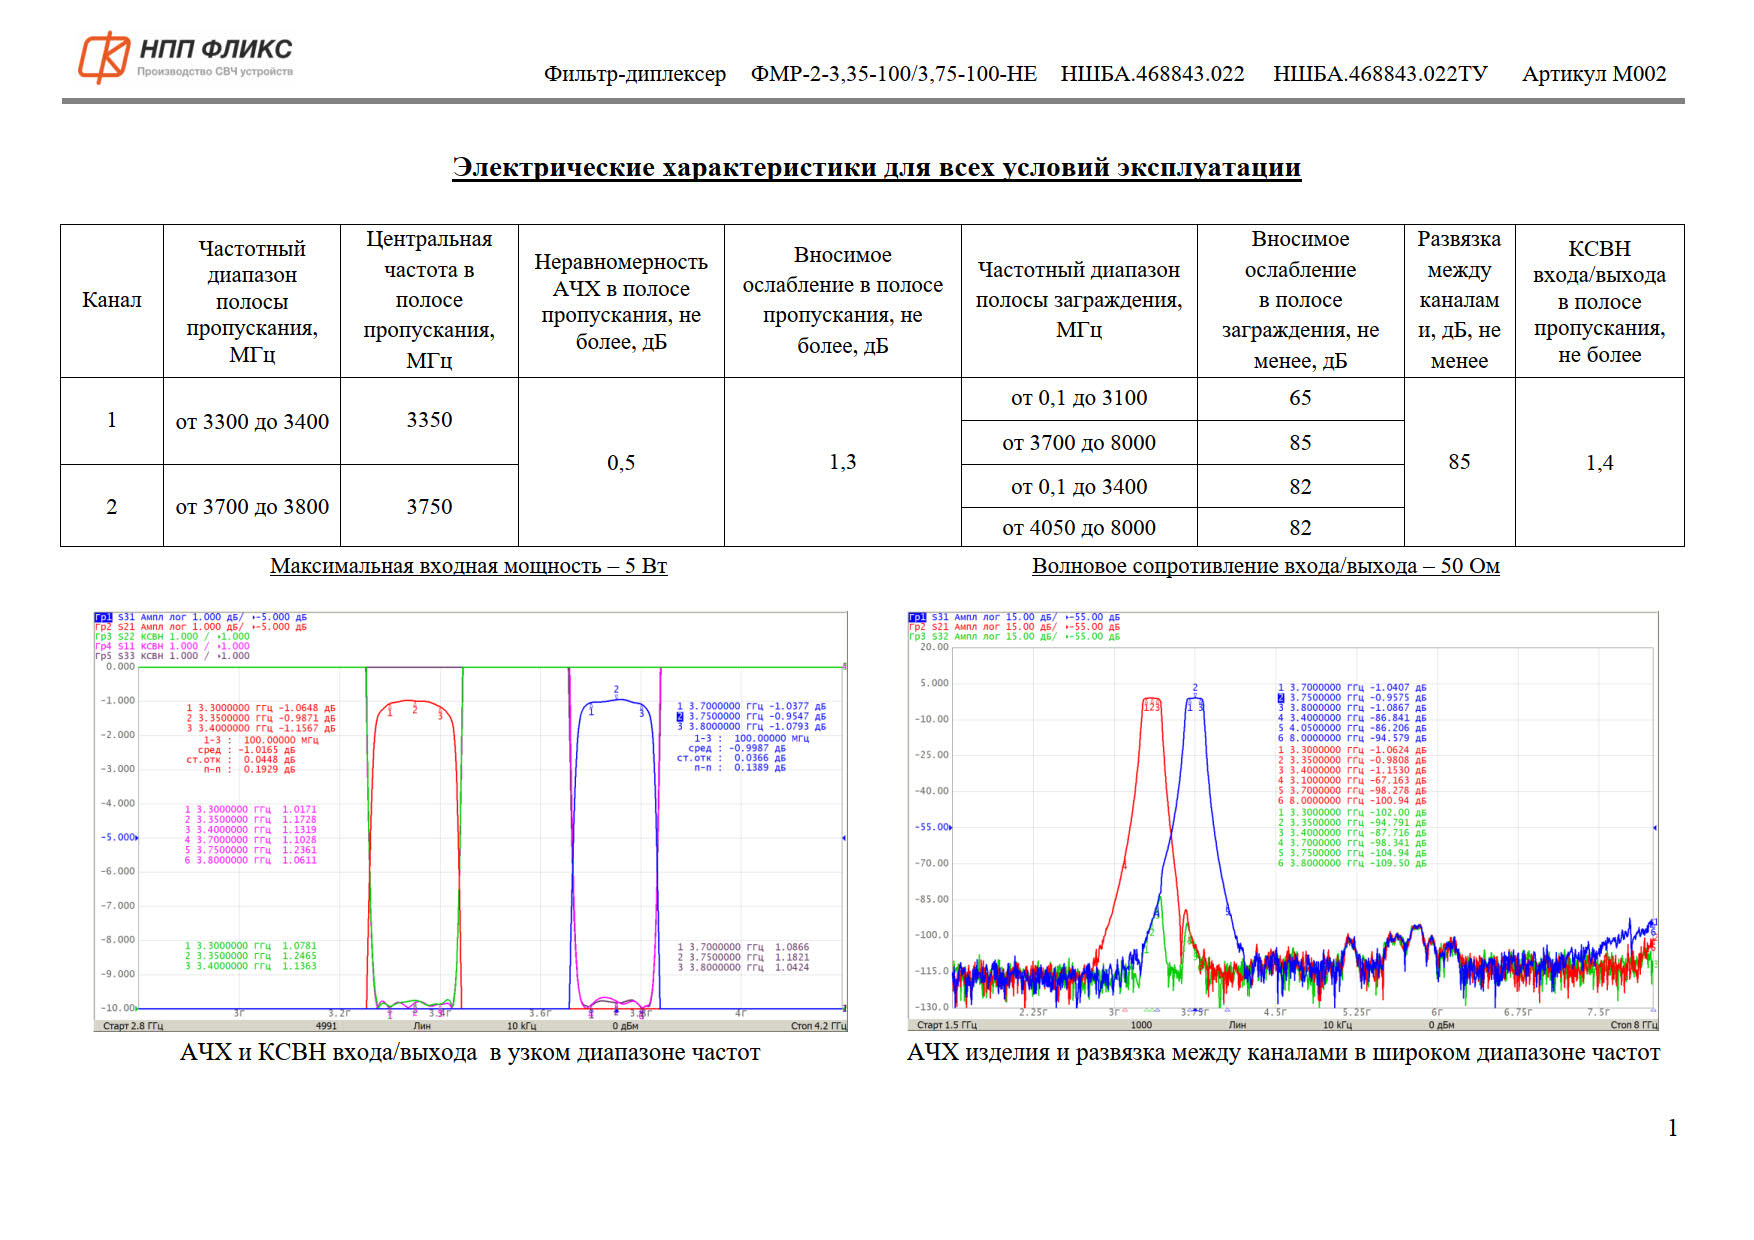Click channel '2' cell
Viewport: 1754px width, 1240px height.
tap(112, 507)
